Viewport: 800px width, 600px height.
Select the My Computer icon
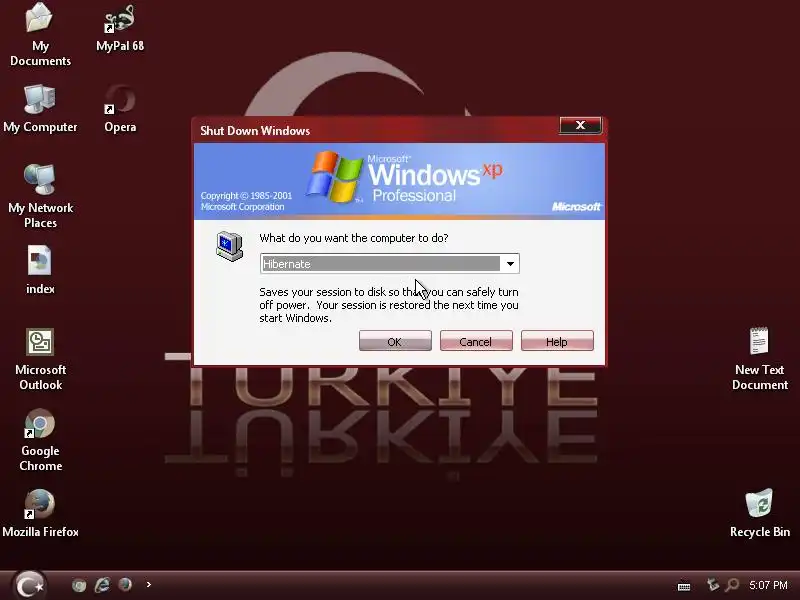pyautogui.click(x=40, y=109)
